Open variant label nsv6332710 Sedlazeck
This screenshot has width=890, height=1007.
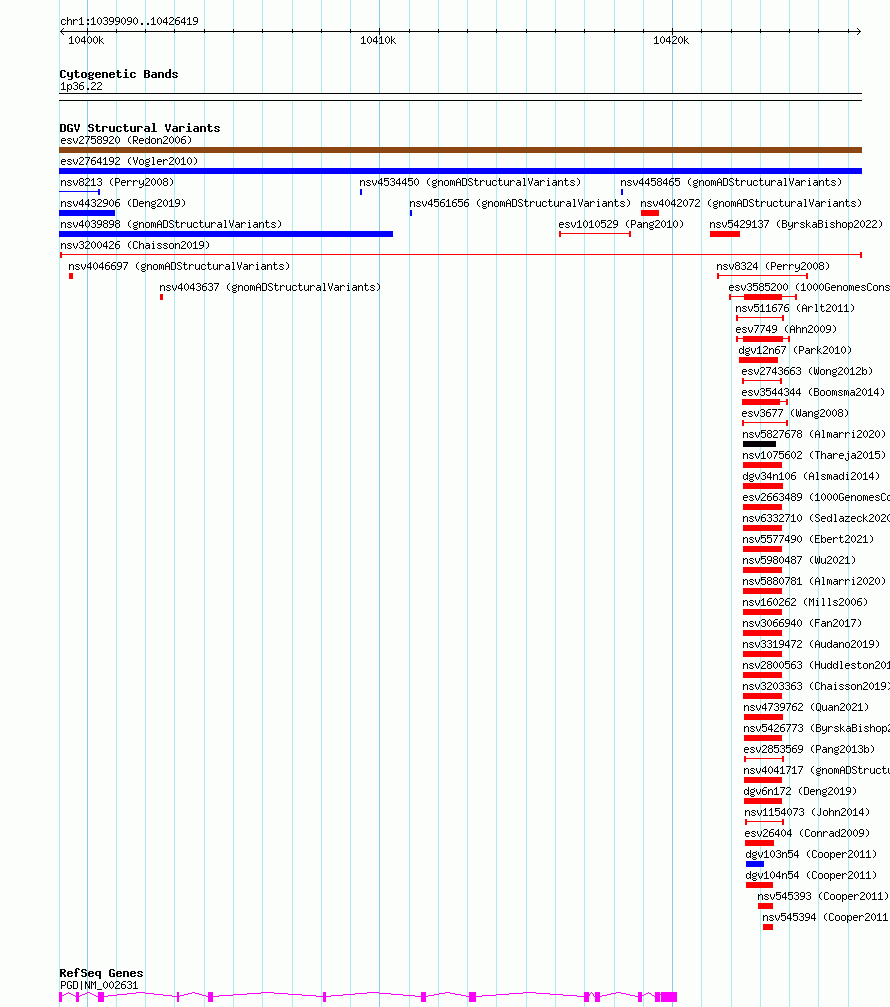[816, 518]
